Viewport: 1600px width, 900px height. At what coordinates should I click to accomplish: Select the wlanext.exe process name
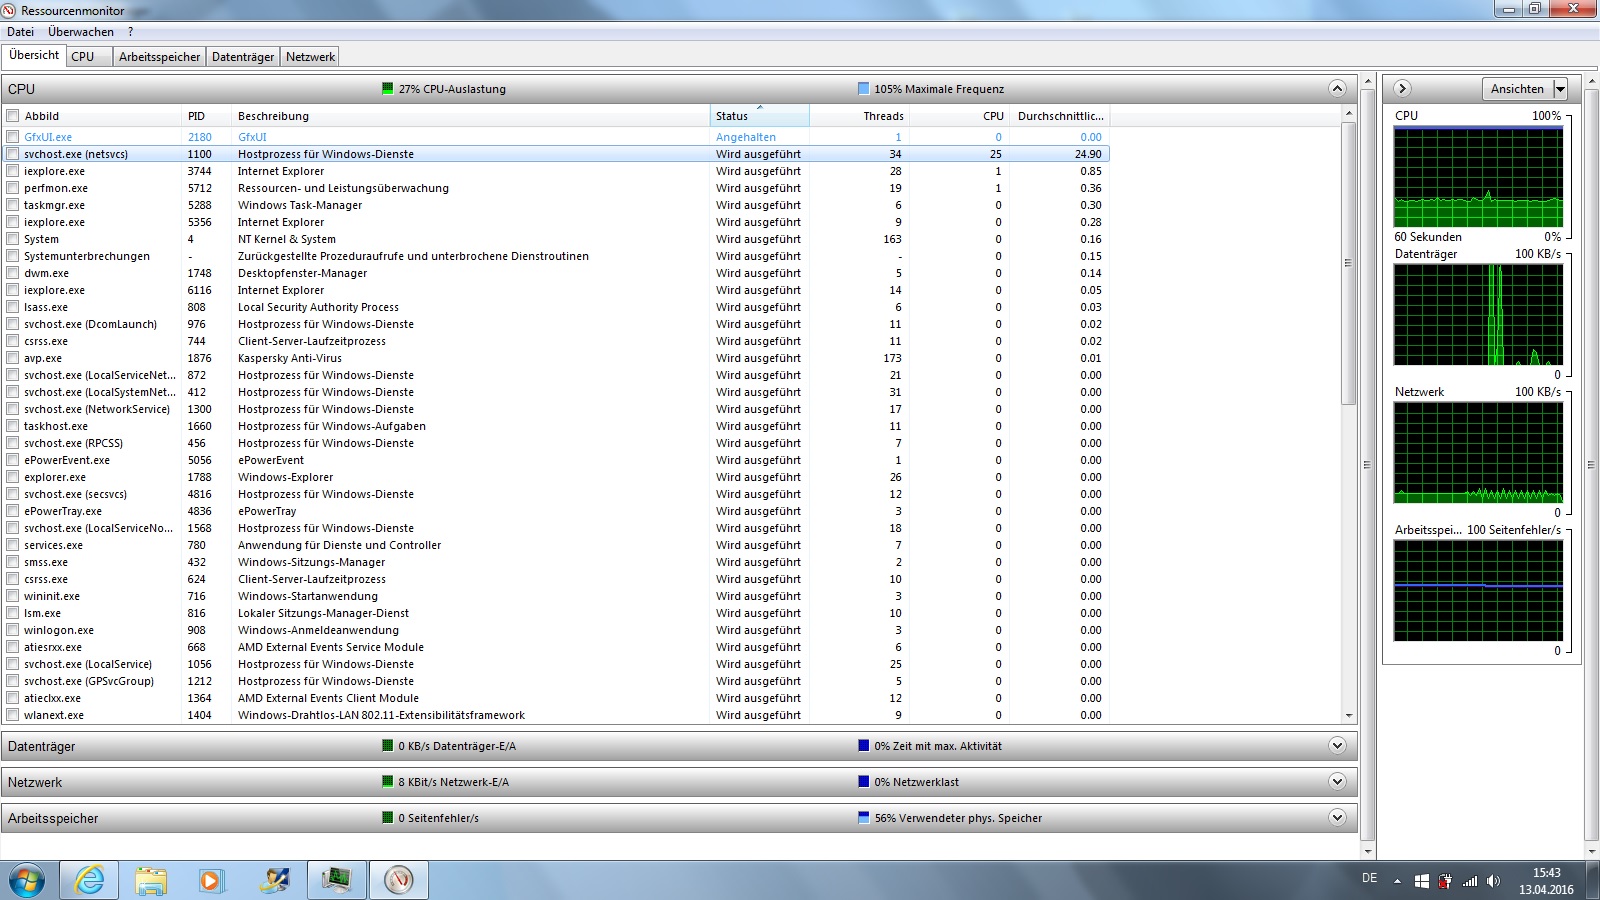coord(54,715)
